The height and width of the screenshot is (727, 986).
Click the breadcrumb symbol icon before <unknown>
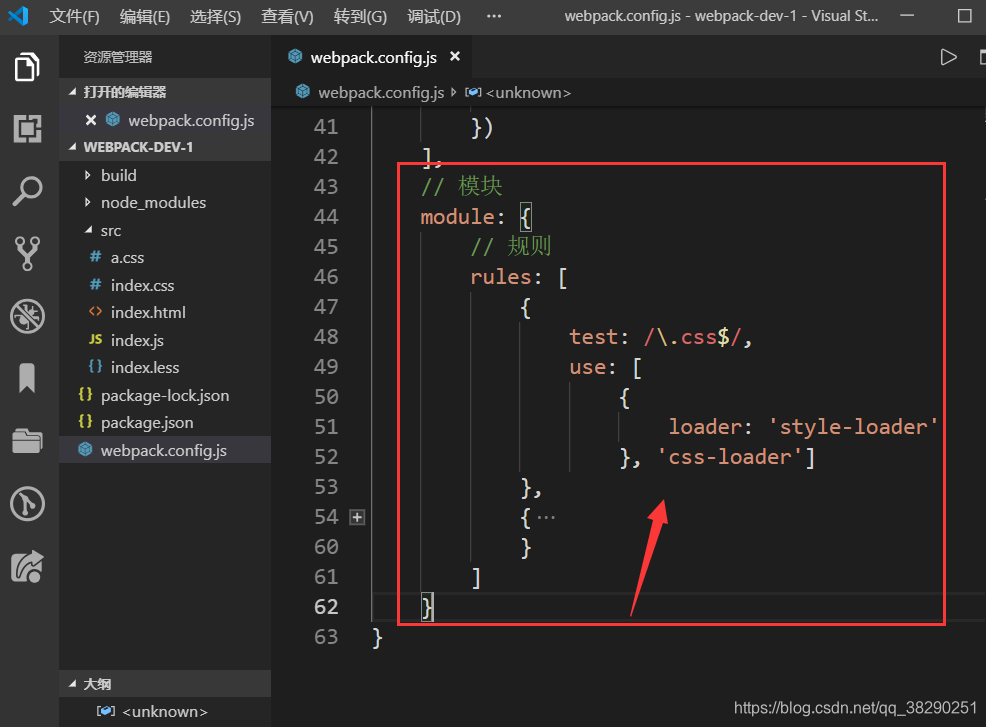tap(473, 92)
